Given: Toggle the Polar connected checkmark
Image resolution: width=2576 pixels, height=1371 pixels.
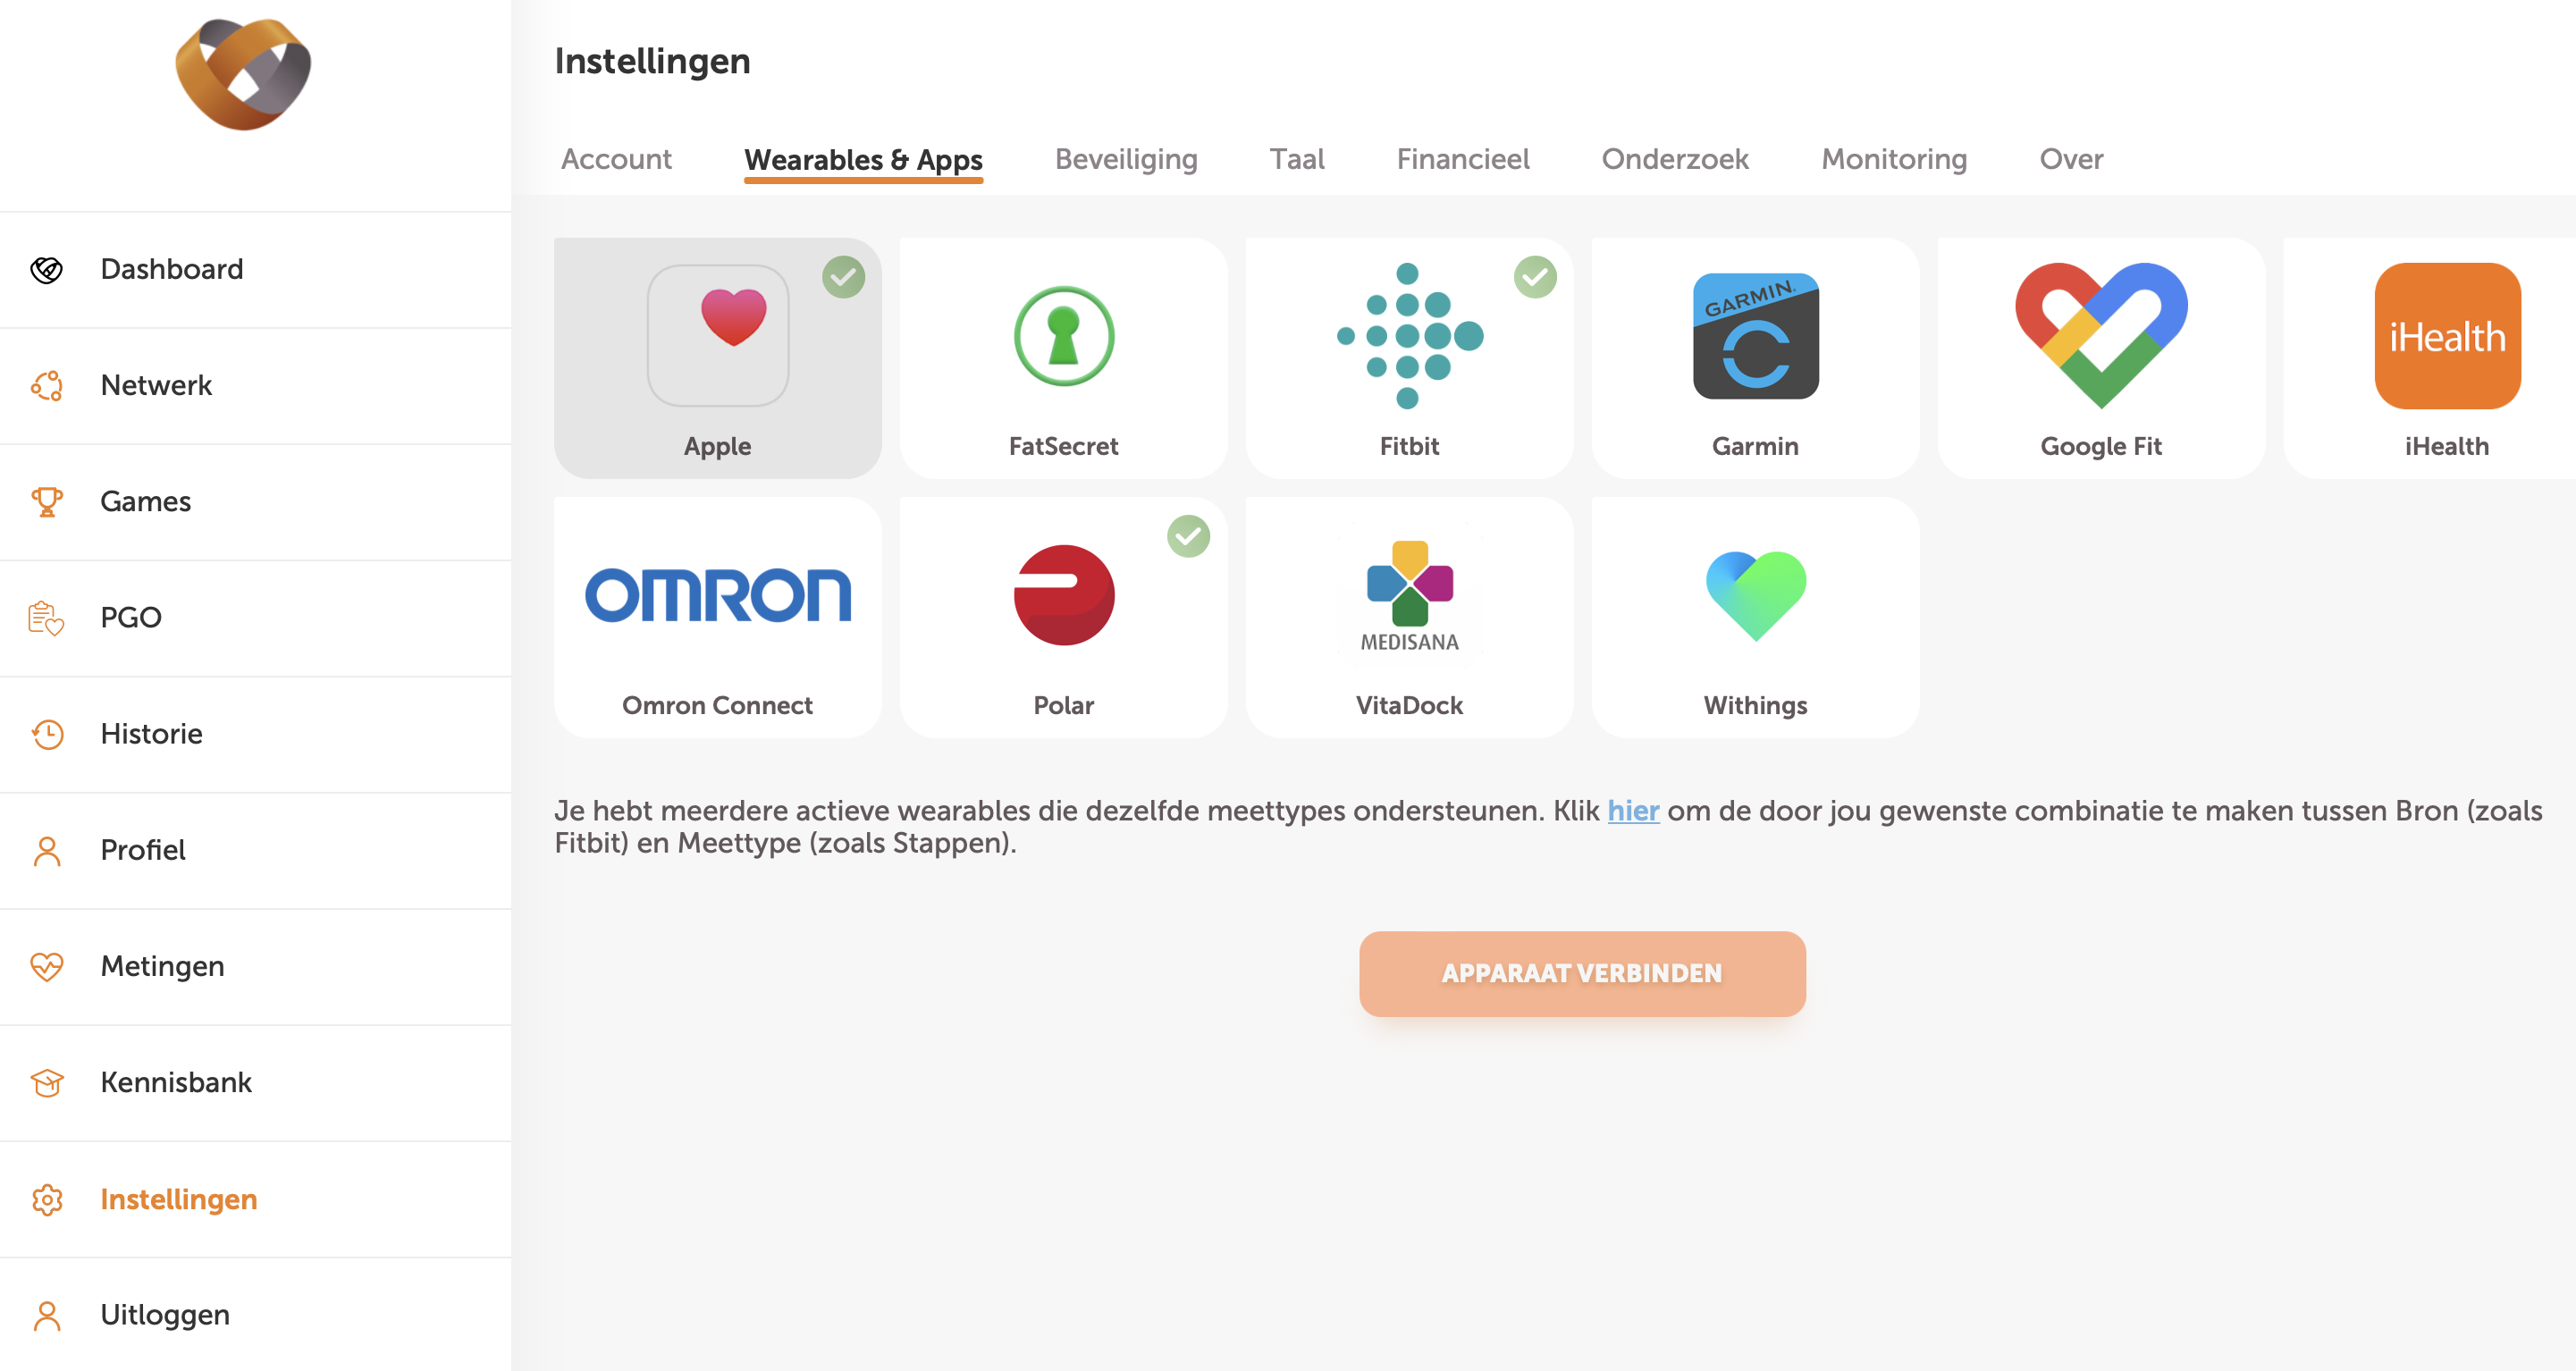Looking at the screenshot, I should [1188, 536].
